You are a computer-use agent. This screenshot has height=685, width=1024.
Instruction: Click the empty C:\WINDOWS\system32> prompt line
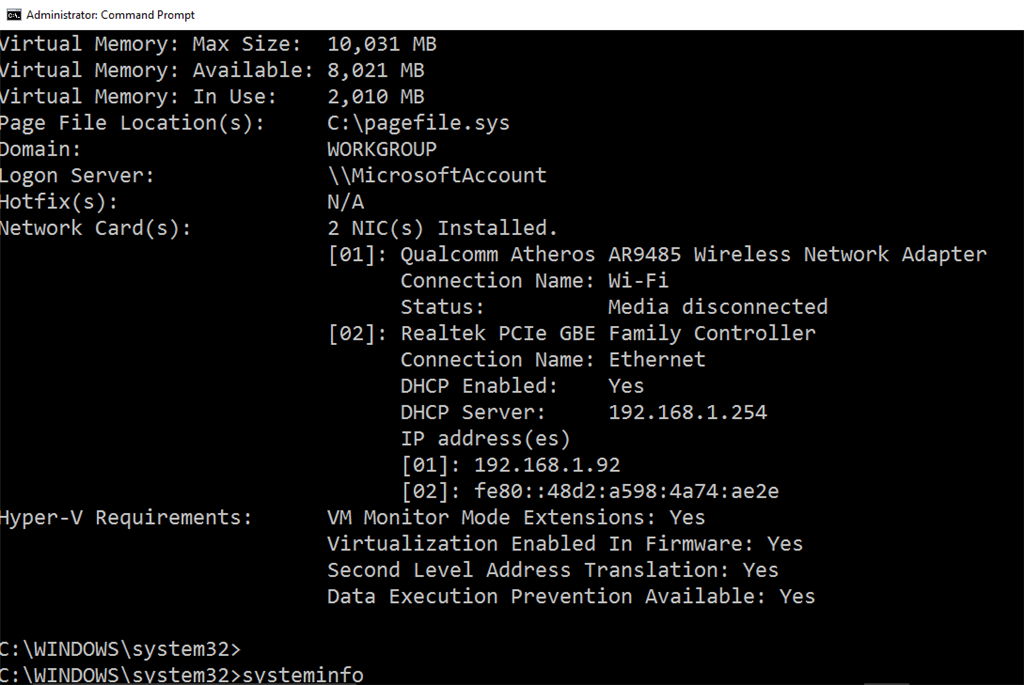click(x=120, y=649)
